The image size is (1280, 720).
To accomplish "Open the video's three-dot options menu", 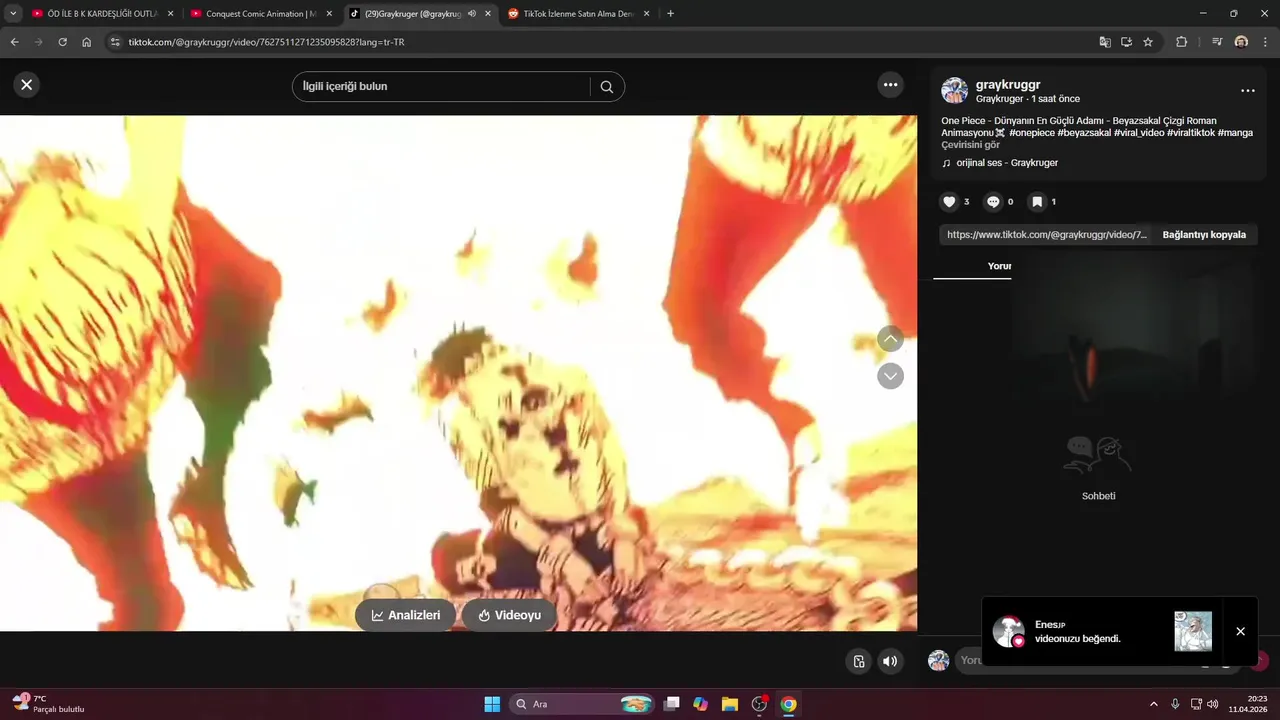I will pyautogui.click(x=890, y=85).
